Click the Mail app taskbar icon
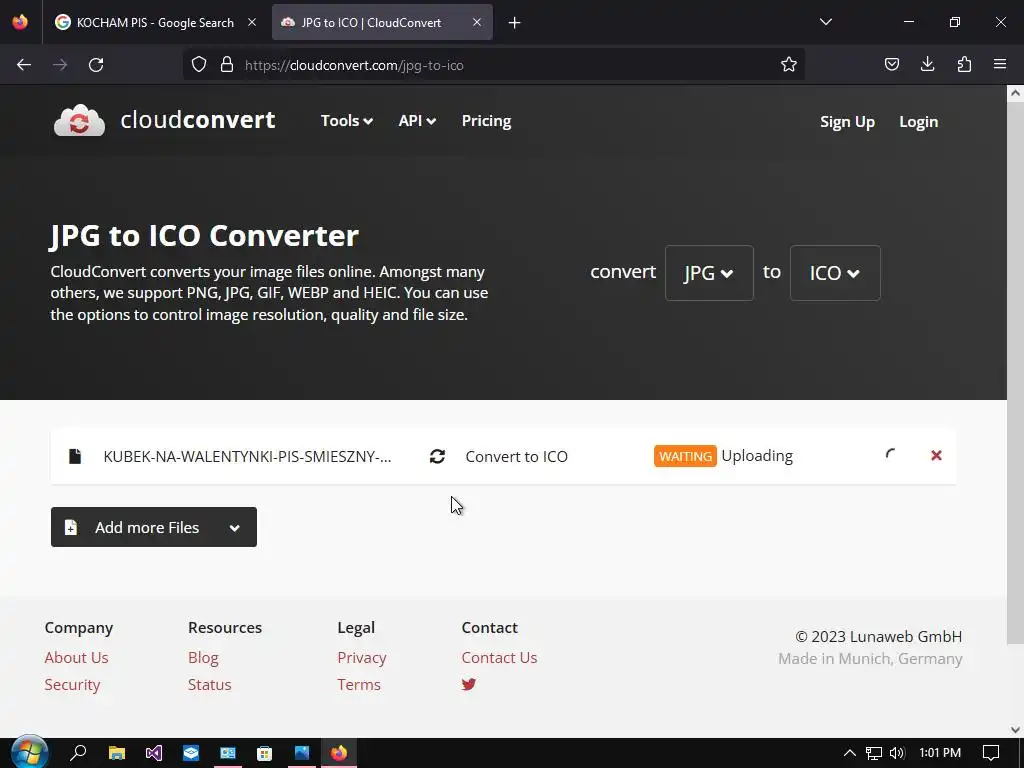 (191, 753)
